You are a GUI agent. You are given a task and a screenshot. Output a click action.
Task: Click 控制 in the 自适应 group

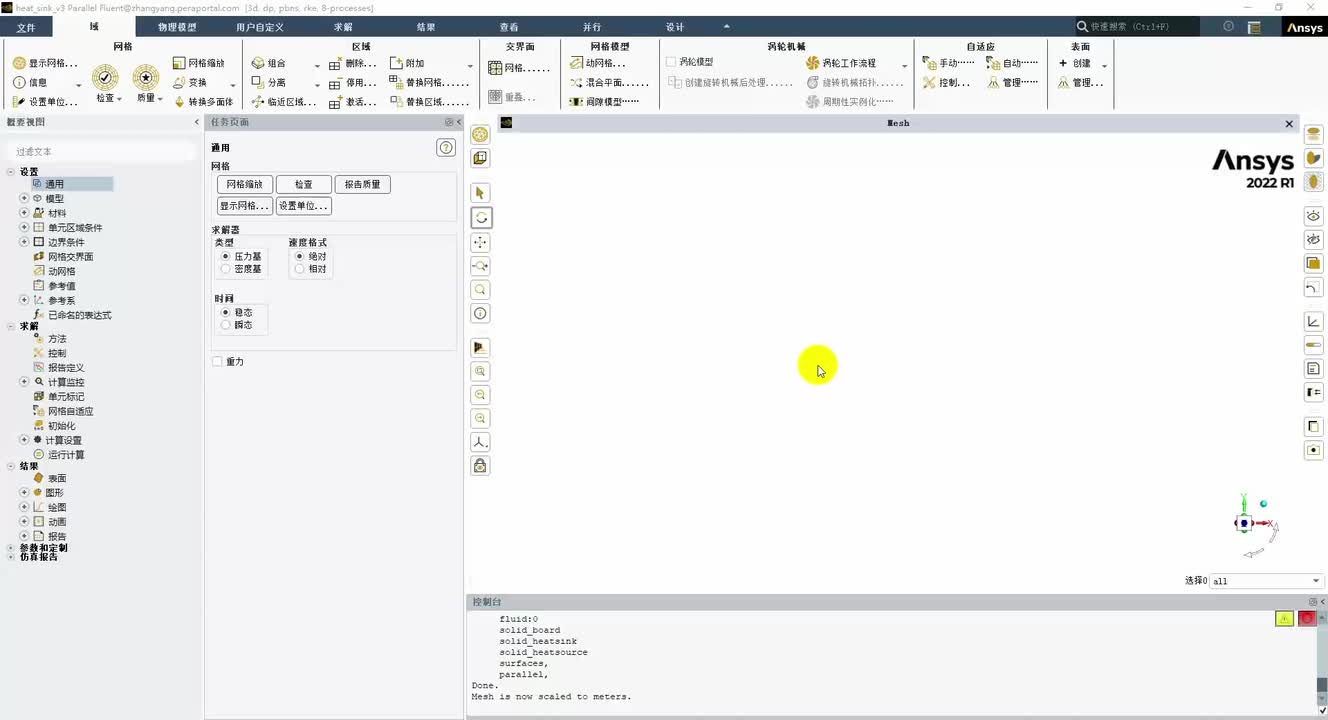coord(946,82)
